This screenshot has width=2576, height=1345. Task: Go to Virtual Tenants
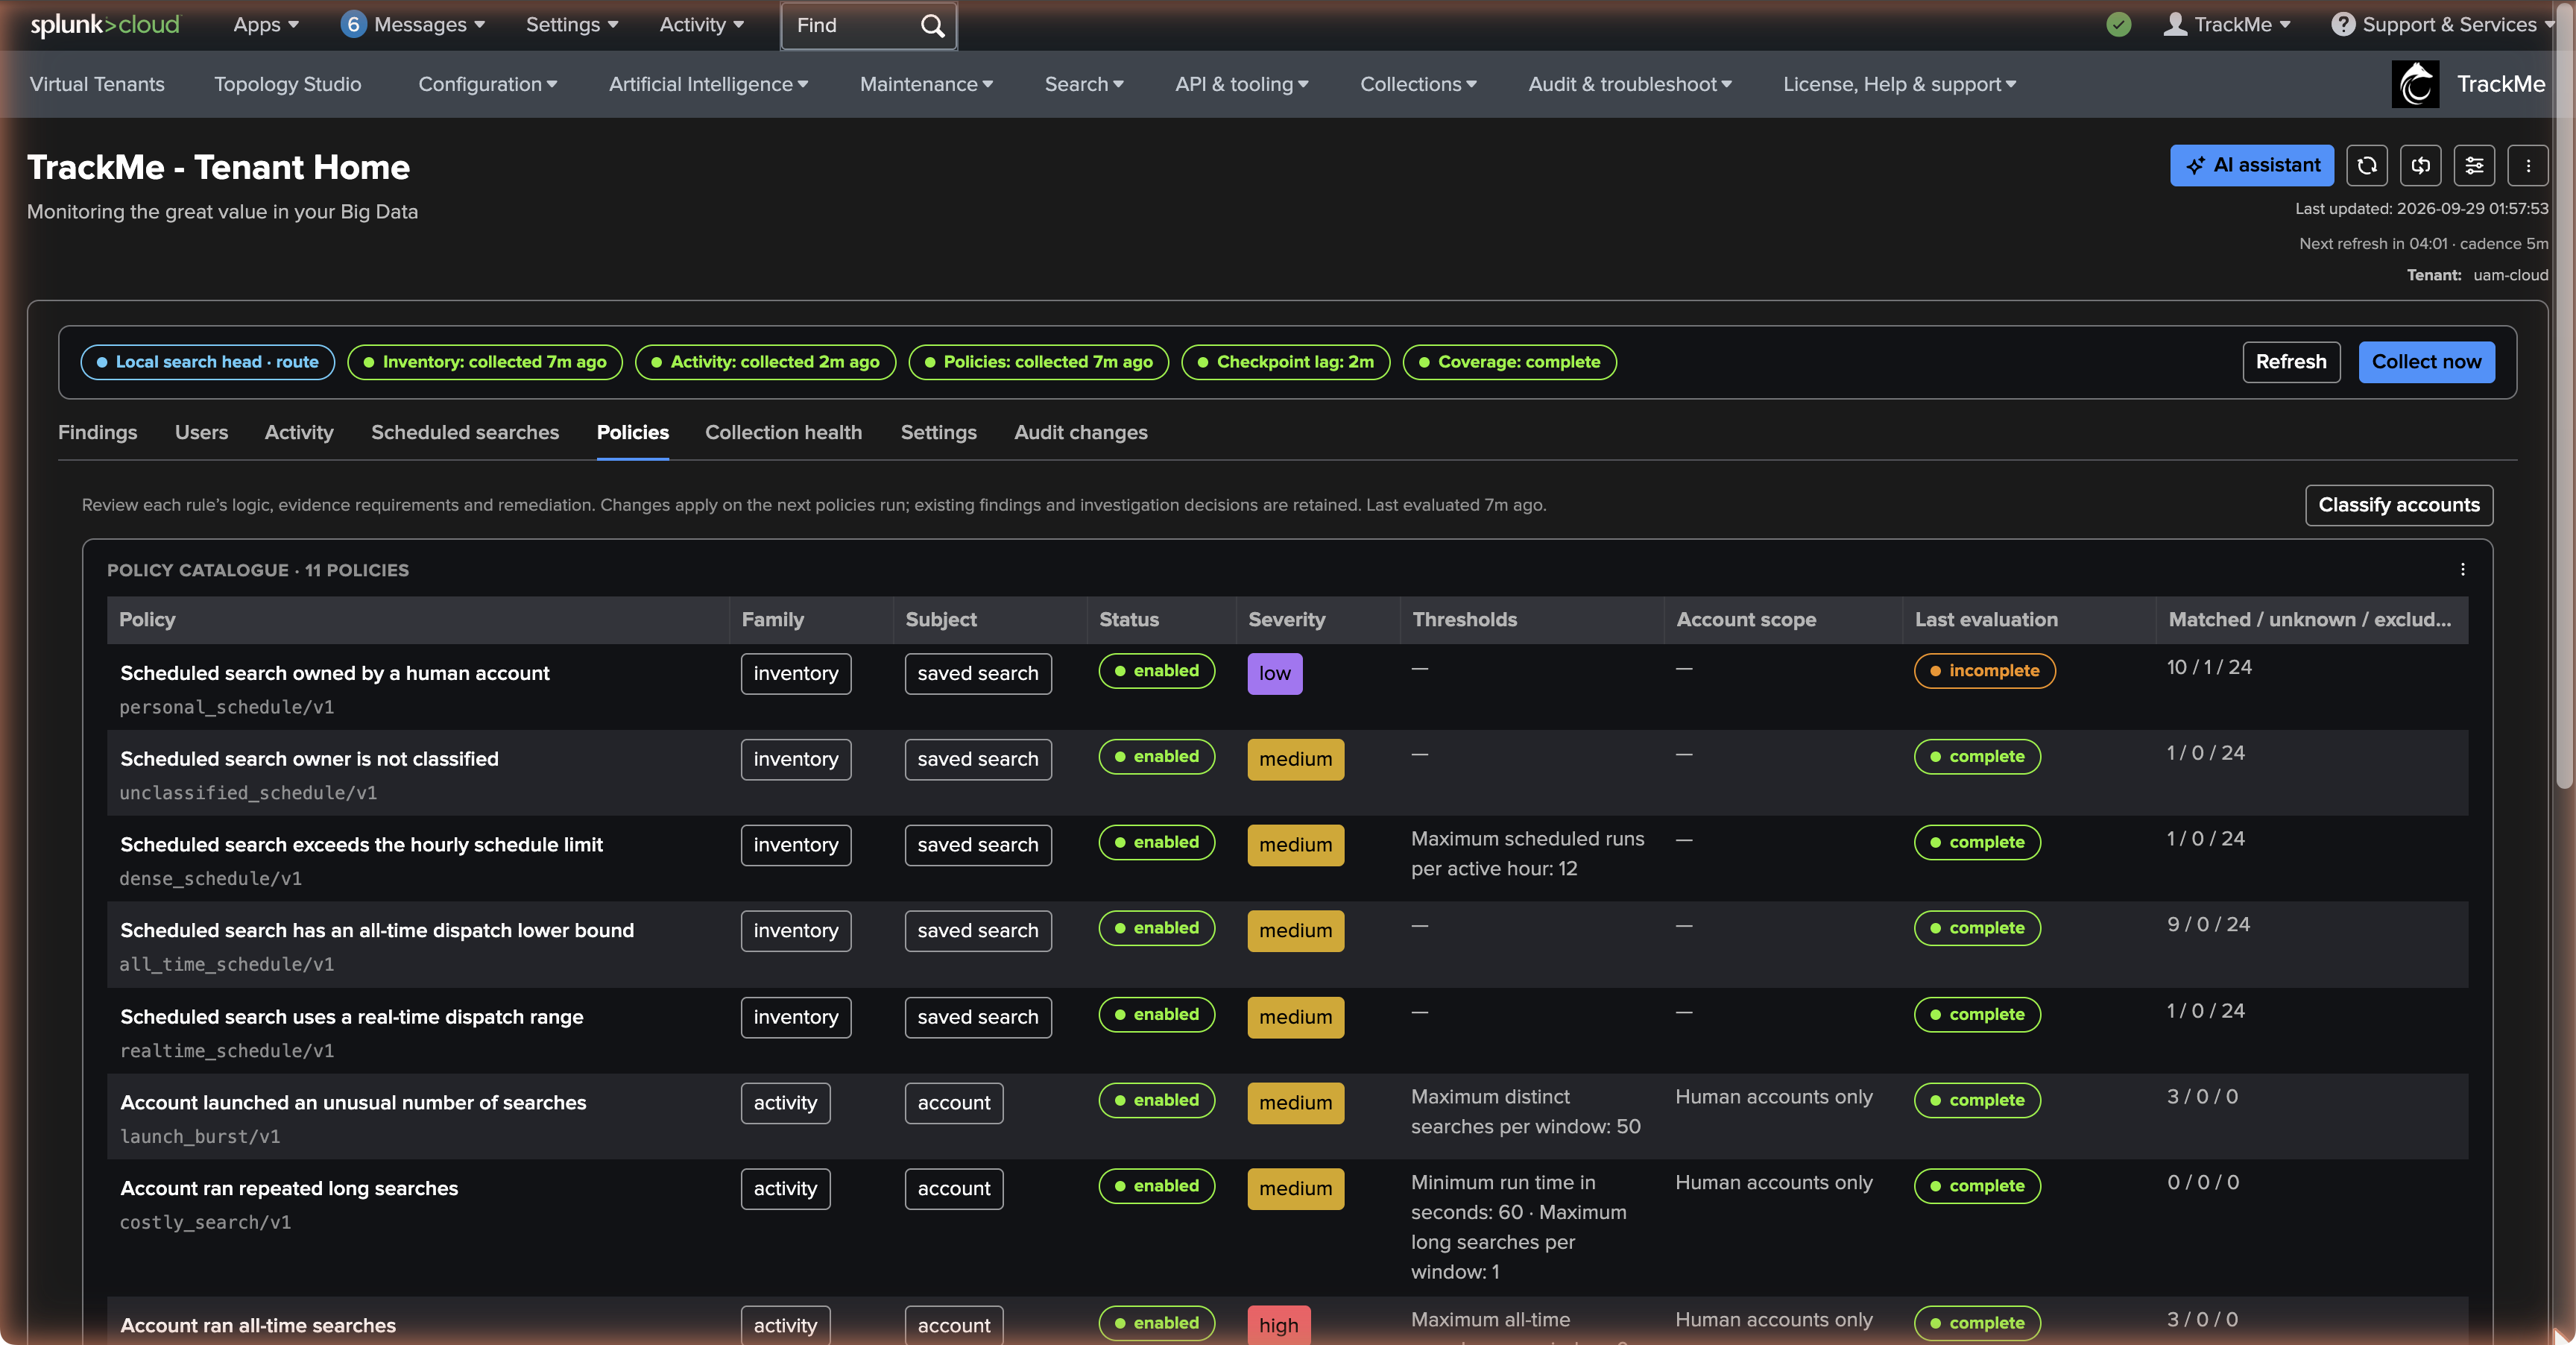coord(97,85)
